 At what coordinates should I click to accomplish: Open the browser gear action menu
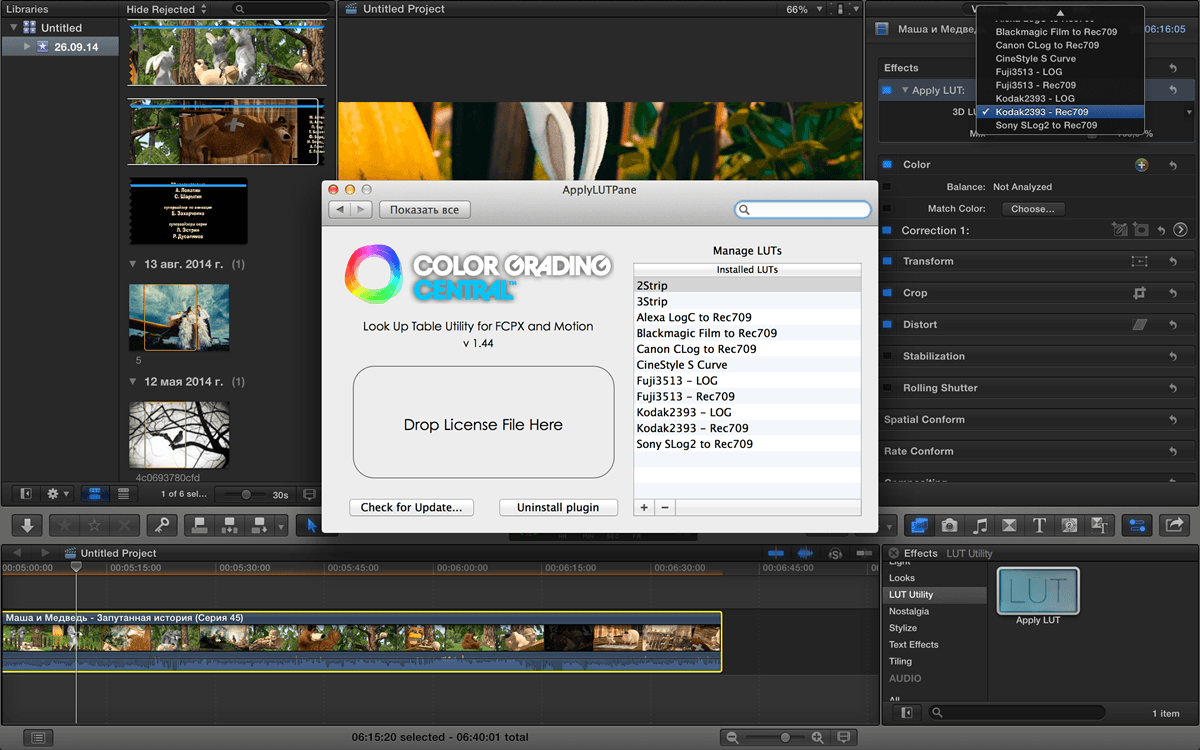(58, 494)
